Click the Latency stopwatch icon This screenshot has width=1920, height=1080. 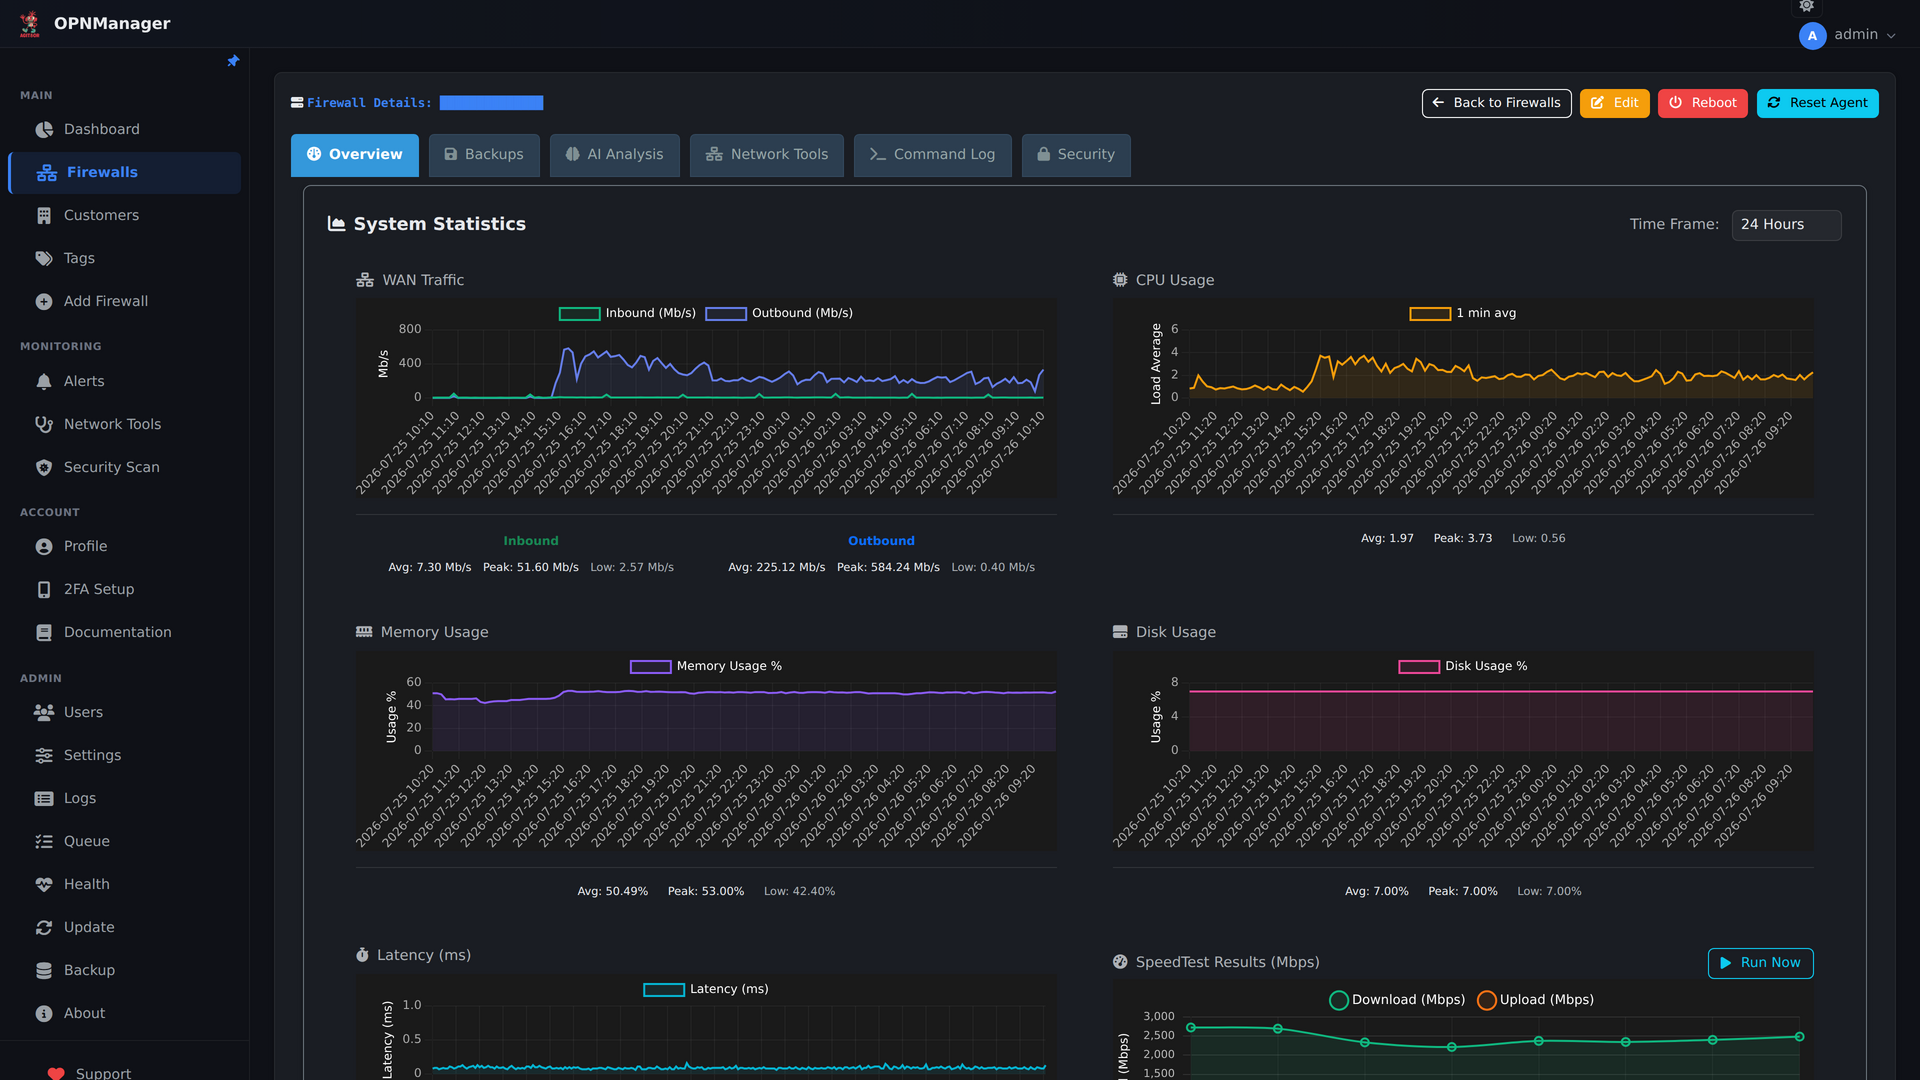tap(362, 955)
